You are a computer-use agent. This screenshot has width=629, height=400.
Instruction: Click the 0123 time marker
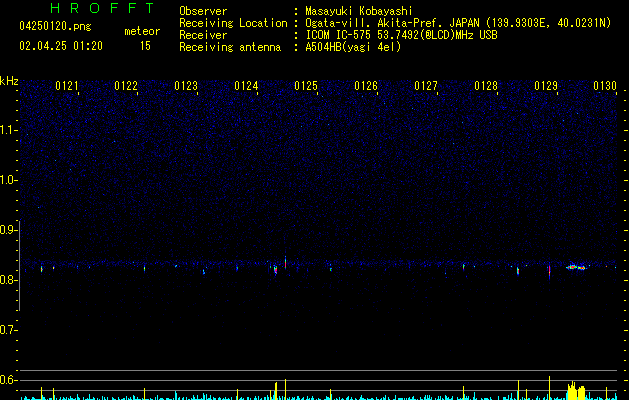click(x=186, y=86)
